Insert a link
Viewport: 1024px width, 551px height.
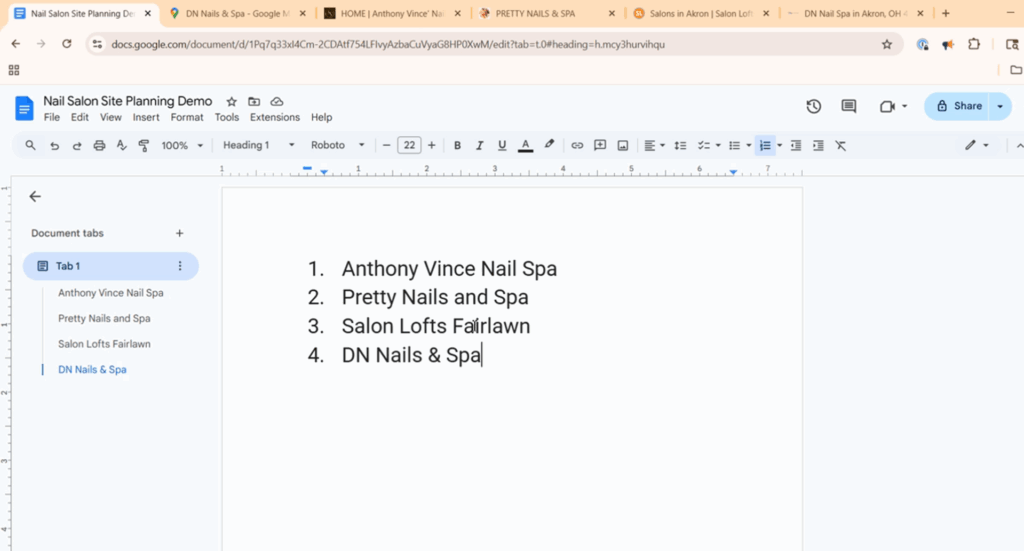(577, 146)
